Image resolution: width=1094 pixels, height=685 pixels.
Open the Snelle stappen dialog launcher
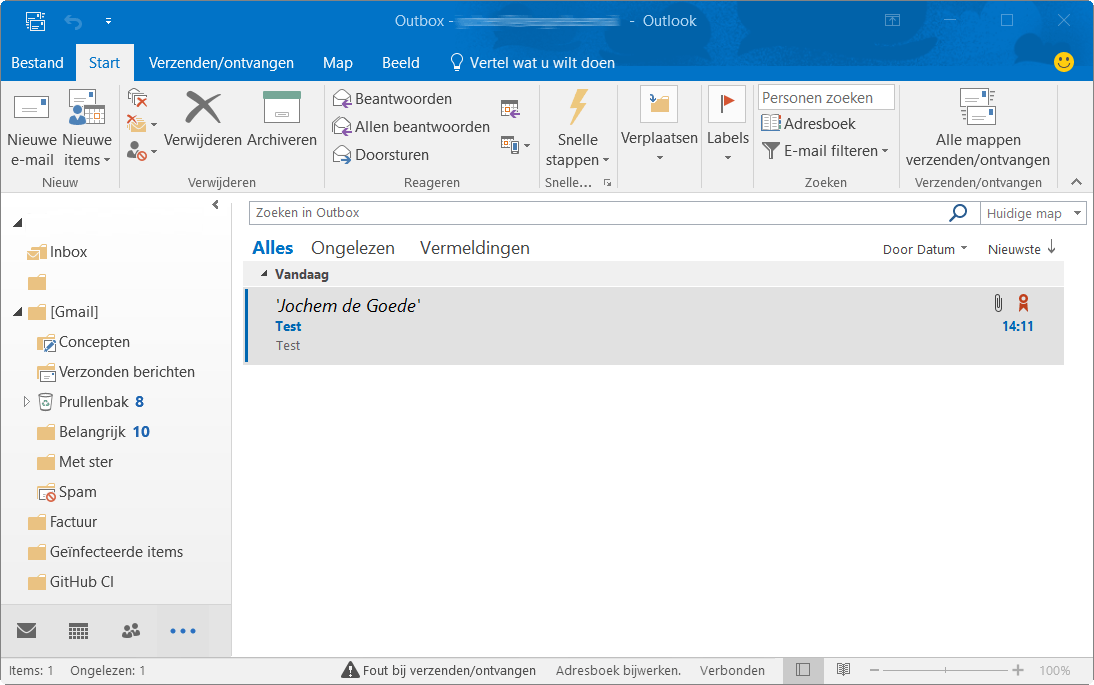click(x=607, y=183)
